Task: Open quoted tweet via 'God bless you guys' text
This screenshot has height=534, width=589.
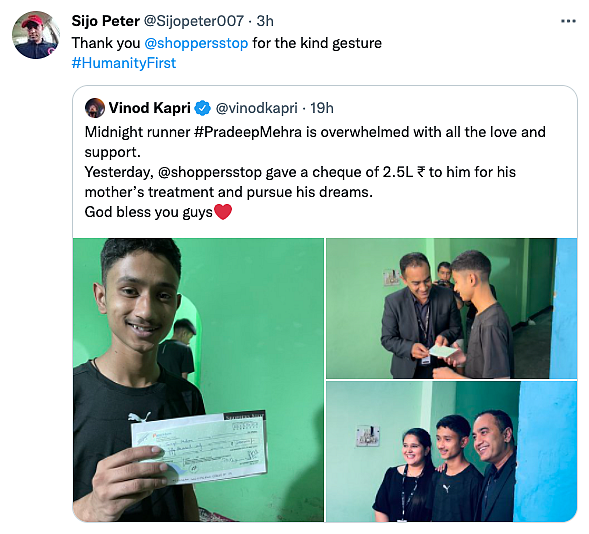Action: pos(149,212)
